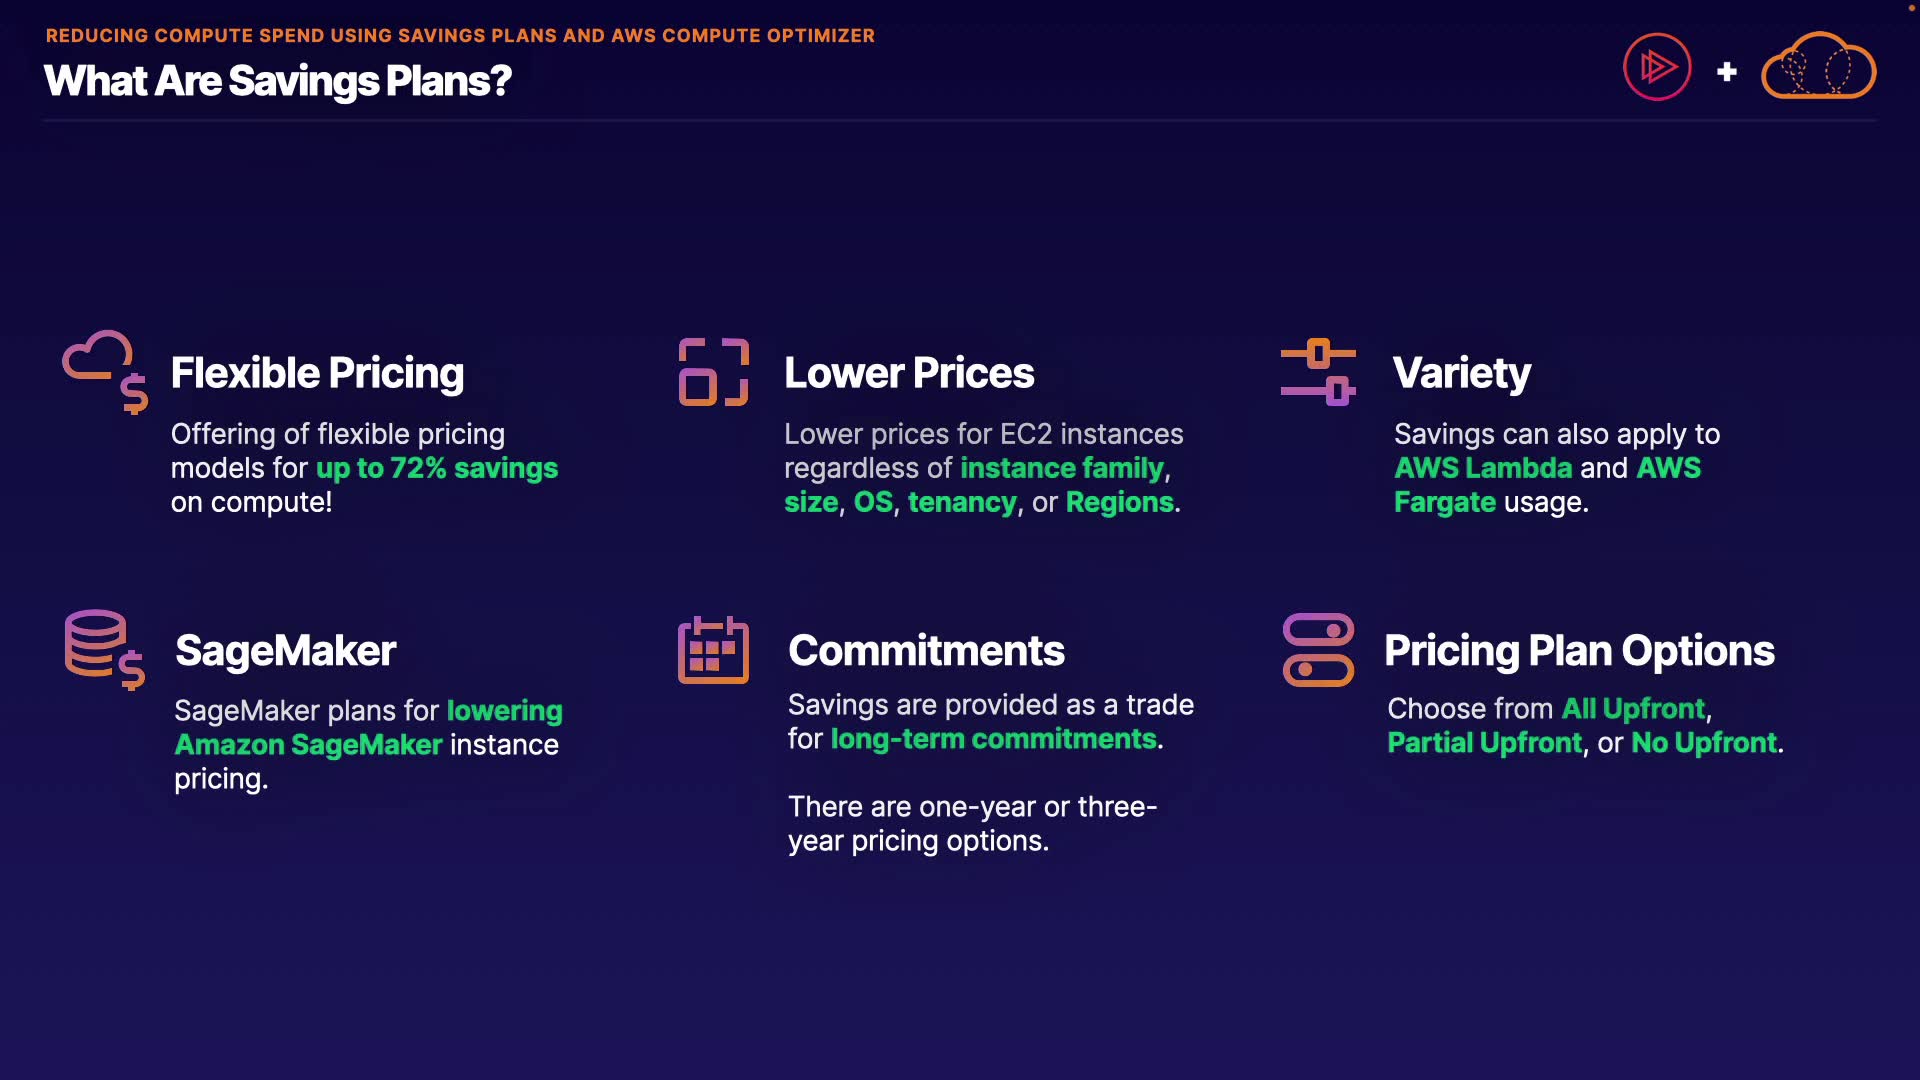Click the Variety sliders icon
1920x1080 pixels.
(x=1318, y=372)
